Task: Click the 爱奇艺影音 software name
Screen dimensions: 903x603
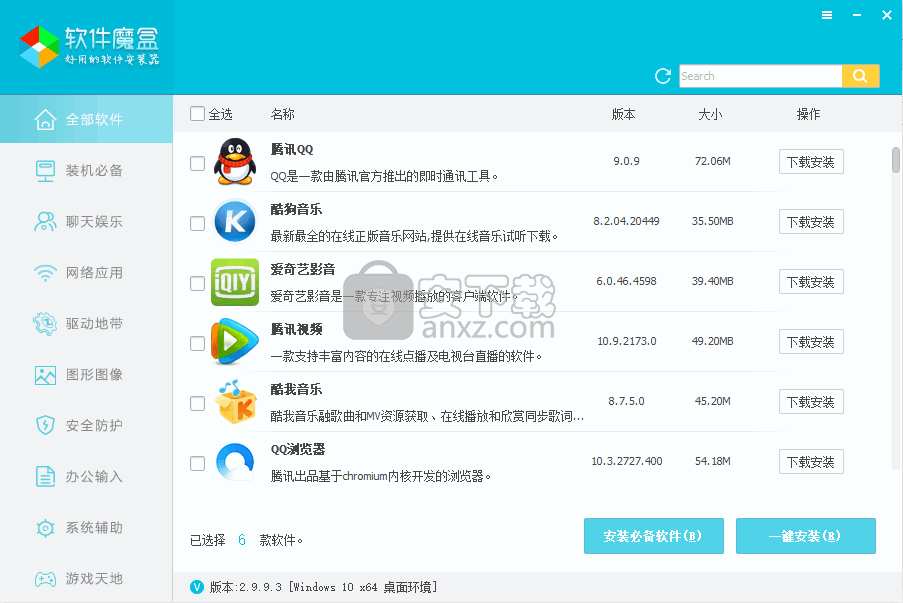Action: tap(303, 269)
